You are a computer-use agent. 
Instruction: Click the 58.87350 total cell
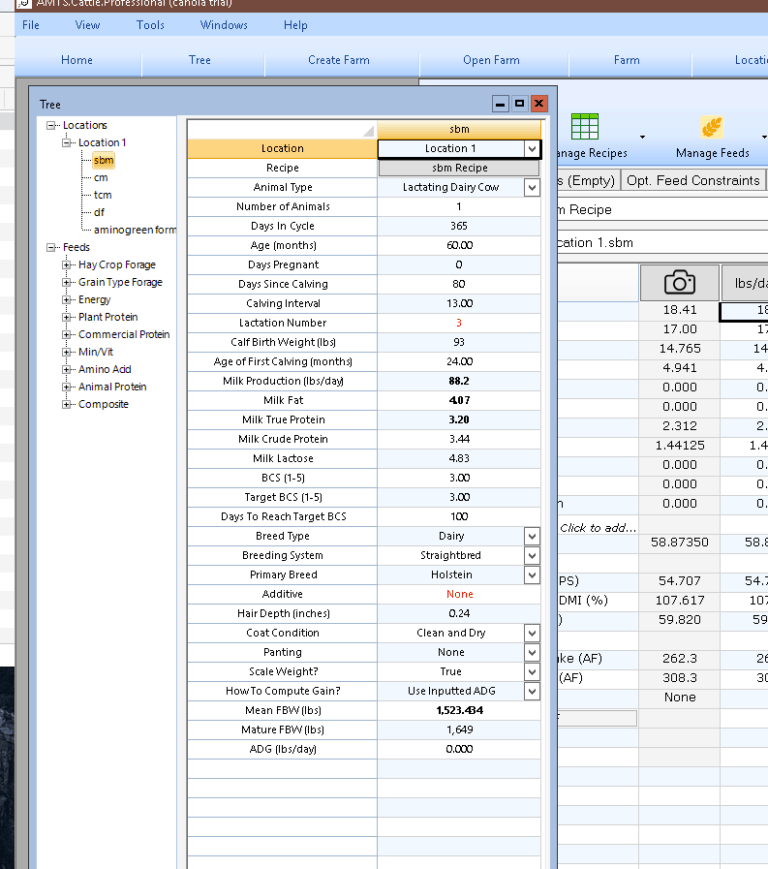coord(679,542)
